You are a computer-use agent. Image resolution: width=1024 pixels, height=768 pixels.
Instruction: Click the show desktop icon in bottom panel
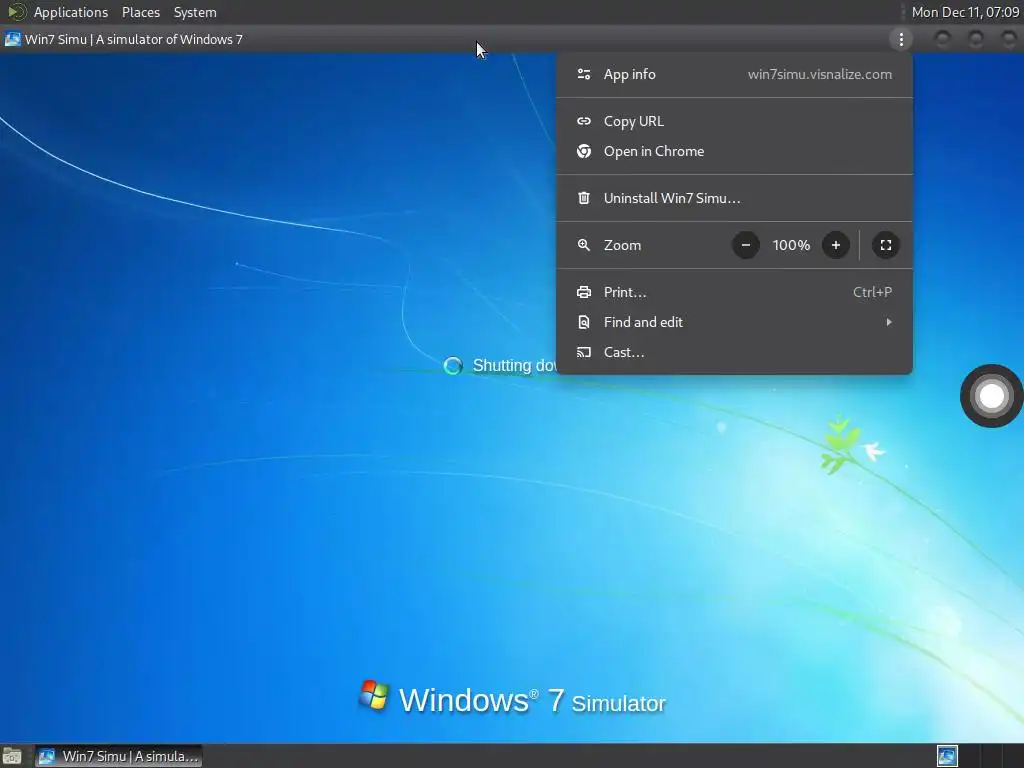coord(12,757)
